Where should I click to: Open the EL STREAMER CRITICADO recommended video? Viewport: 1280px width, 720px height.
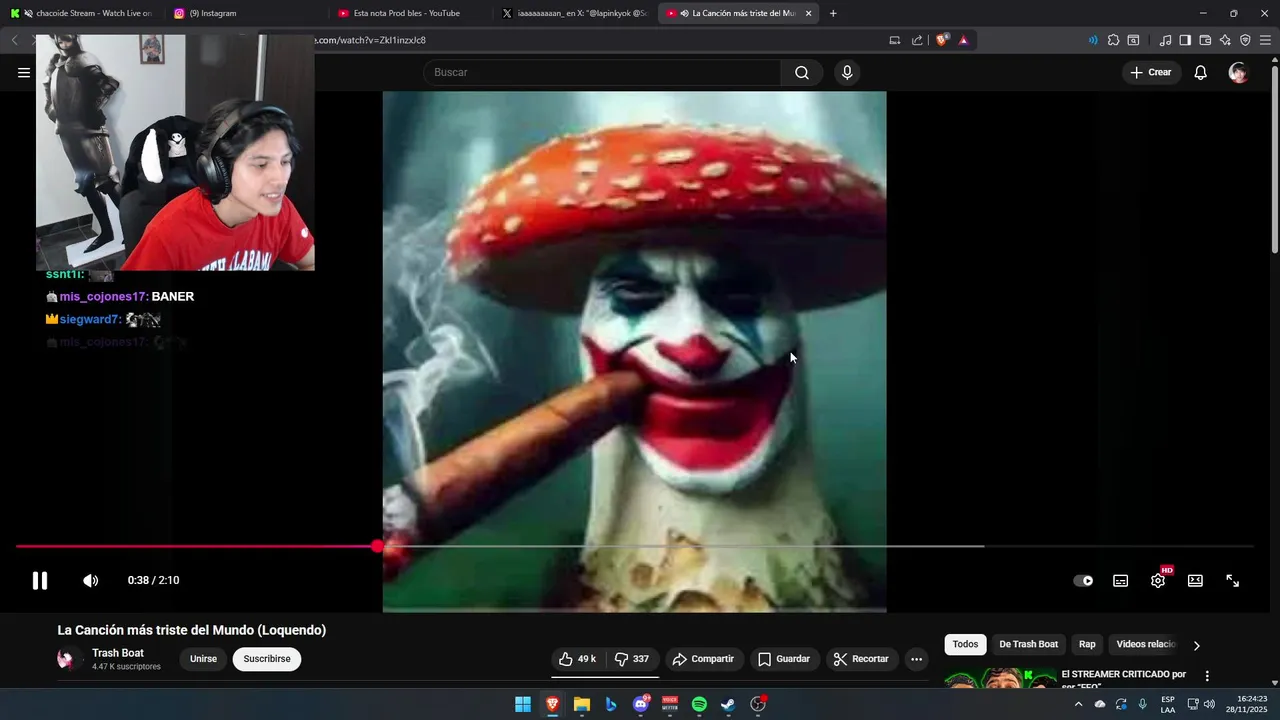[x=1124, y=679]
